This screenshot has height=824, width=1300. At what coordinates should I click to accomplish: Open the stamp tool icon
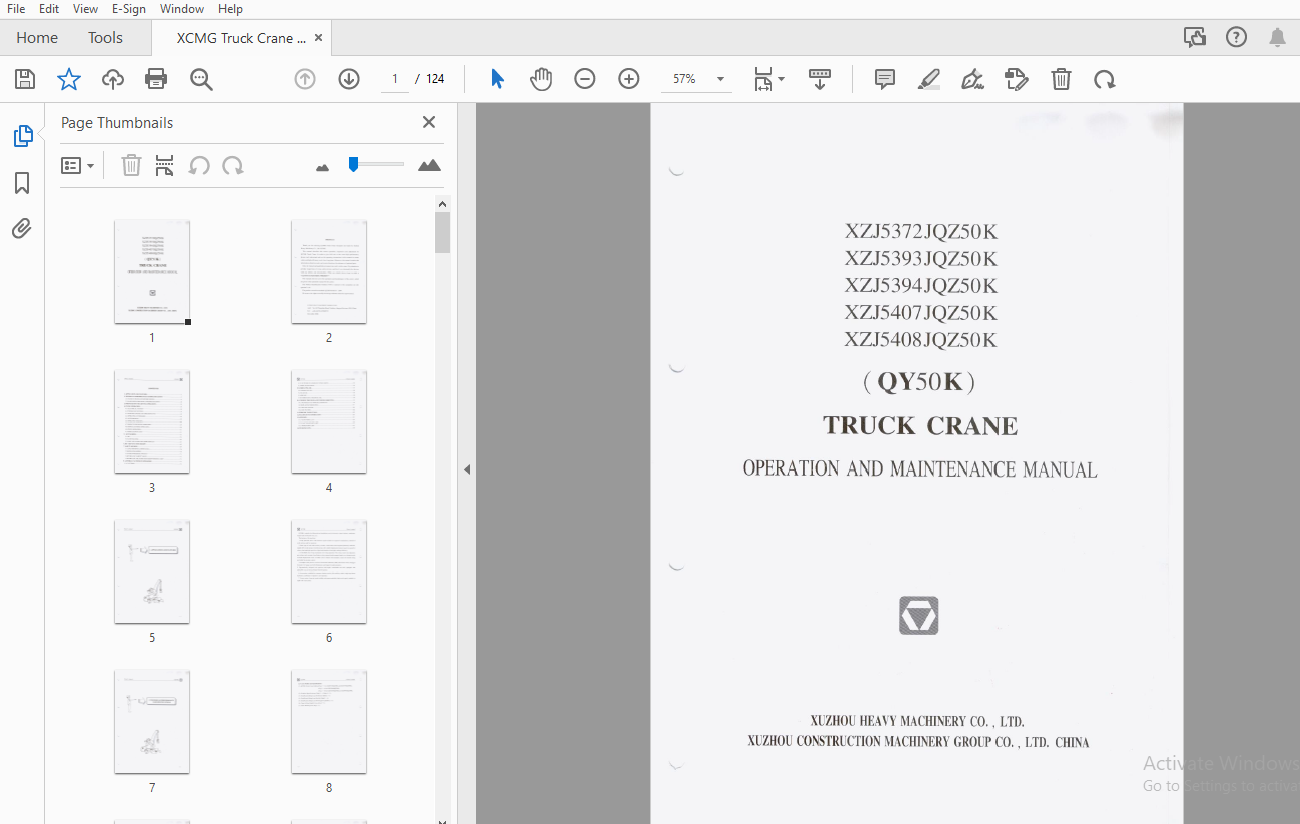click(x=1017, y=79)
